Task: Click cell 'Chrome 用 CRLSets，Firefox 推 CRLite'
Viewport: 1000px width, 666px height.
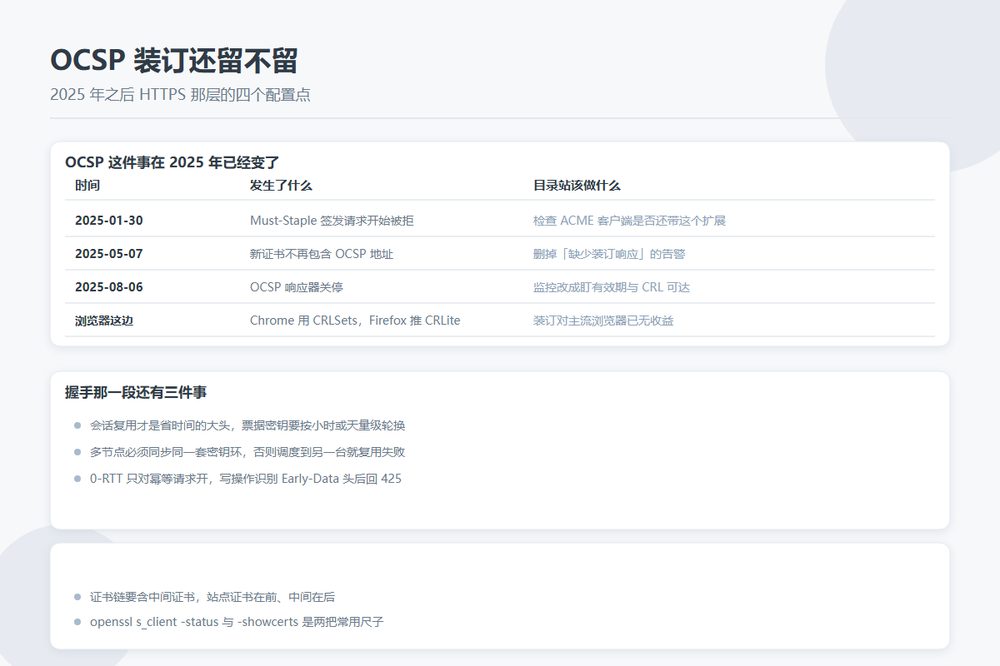Action: pyautogui.click(x=355, y=320)
